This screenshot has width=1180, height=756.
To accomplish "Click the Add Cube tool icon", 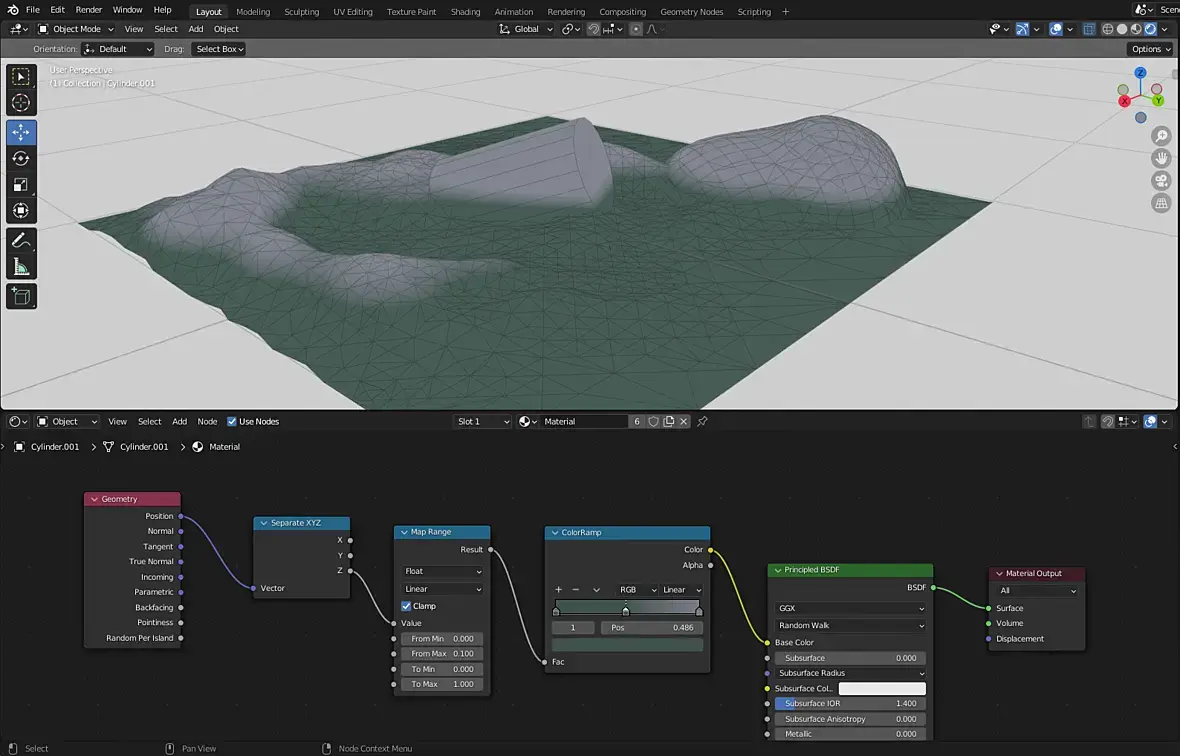I will pyautogui.click(x=21, y=296).
